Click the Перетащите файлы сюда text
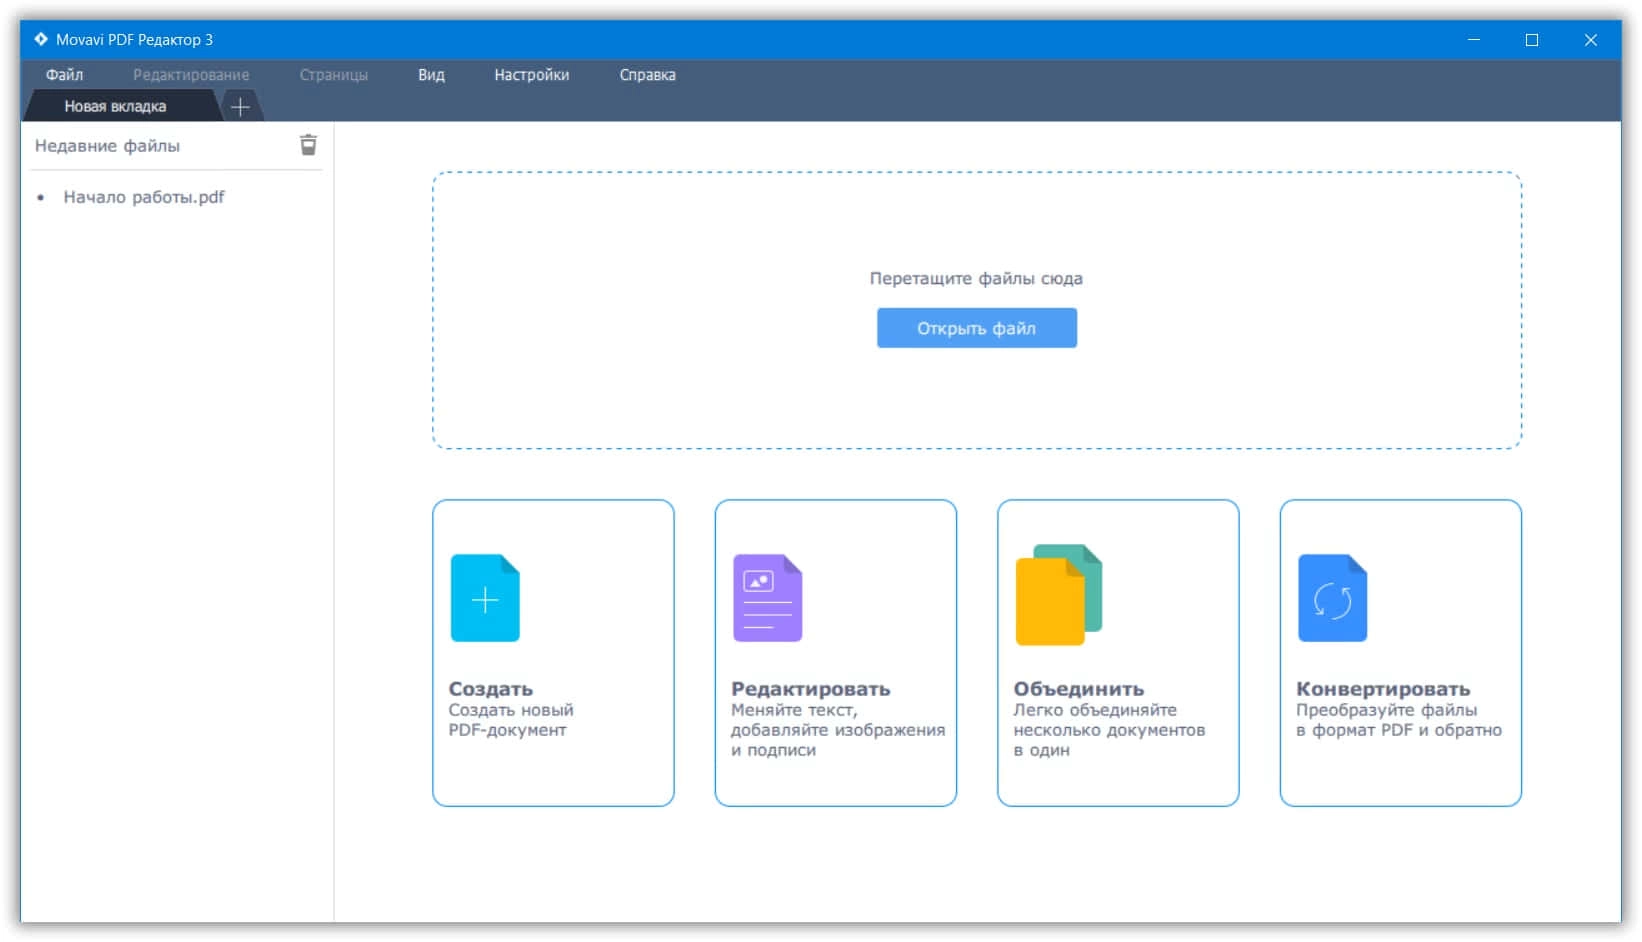This screenshot has height=942, width=1642. tap(976, 279)
